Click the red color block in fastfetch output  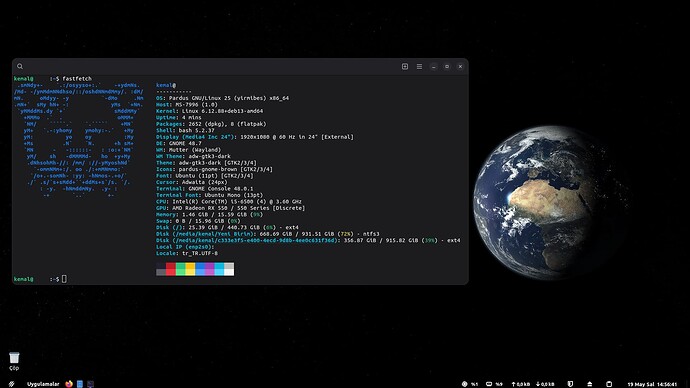point(171,269)
